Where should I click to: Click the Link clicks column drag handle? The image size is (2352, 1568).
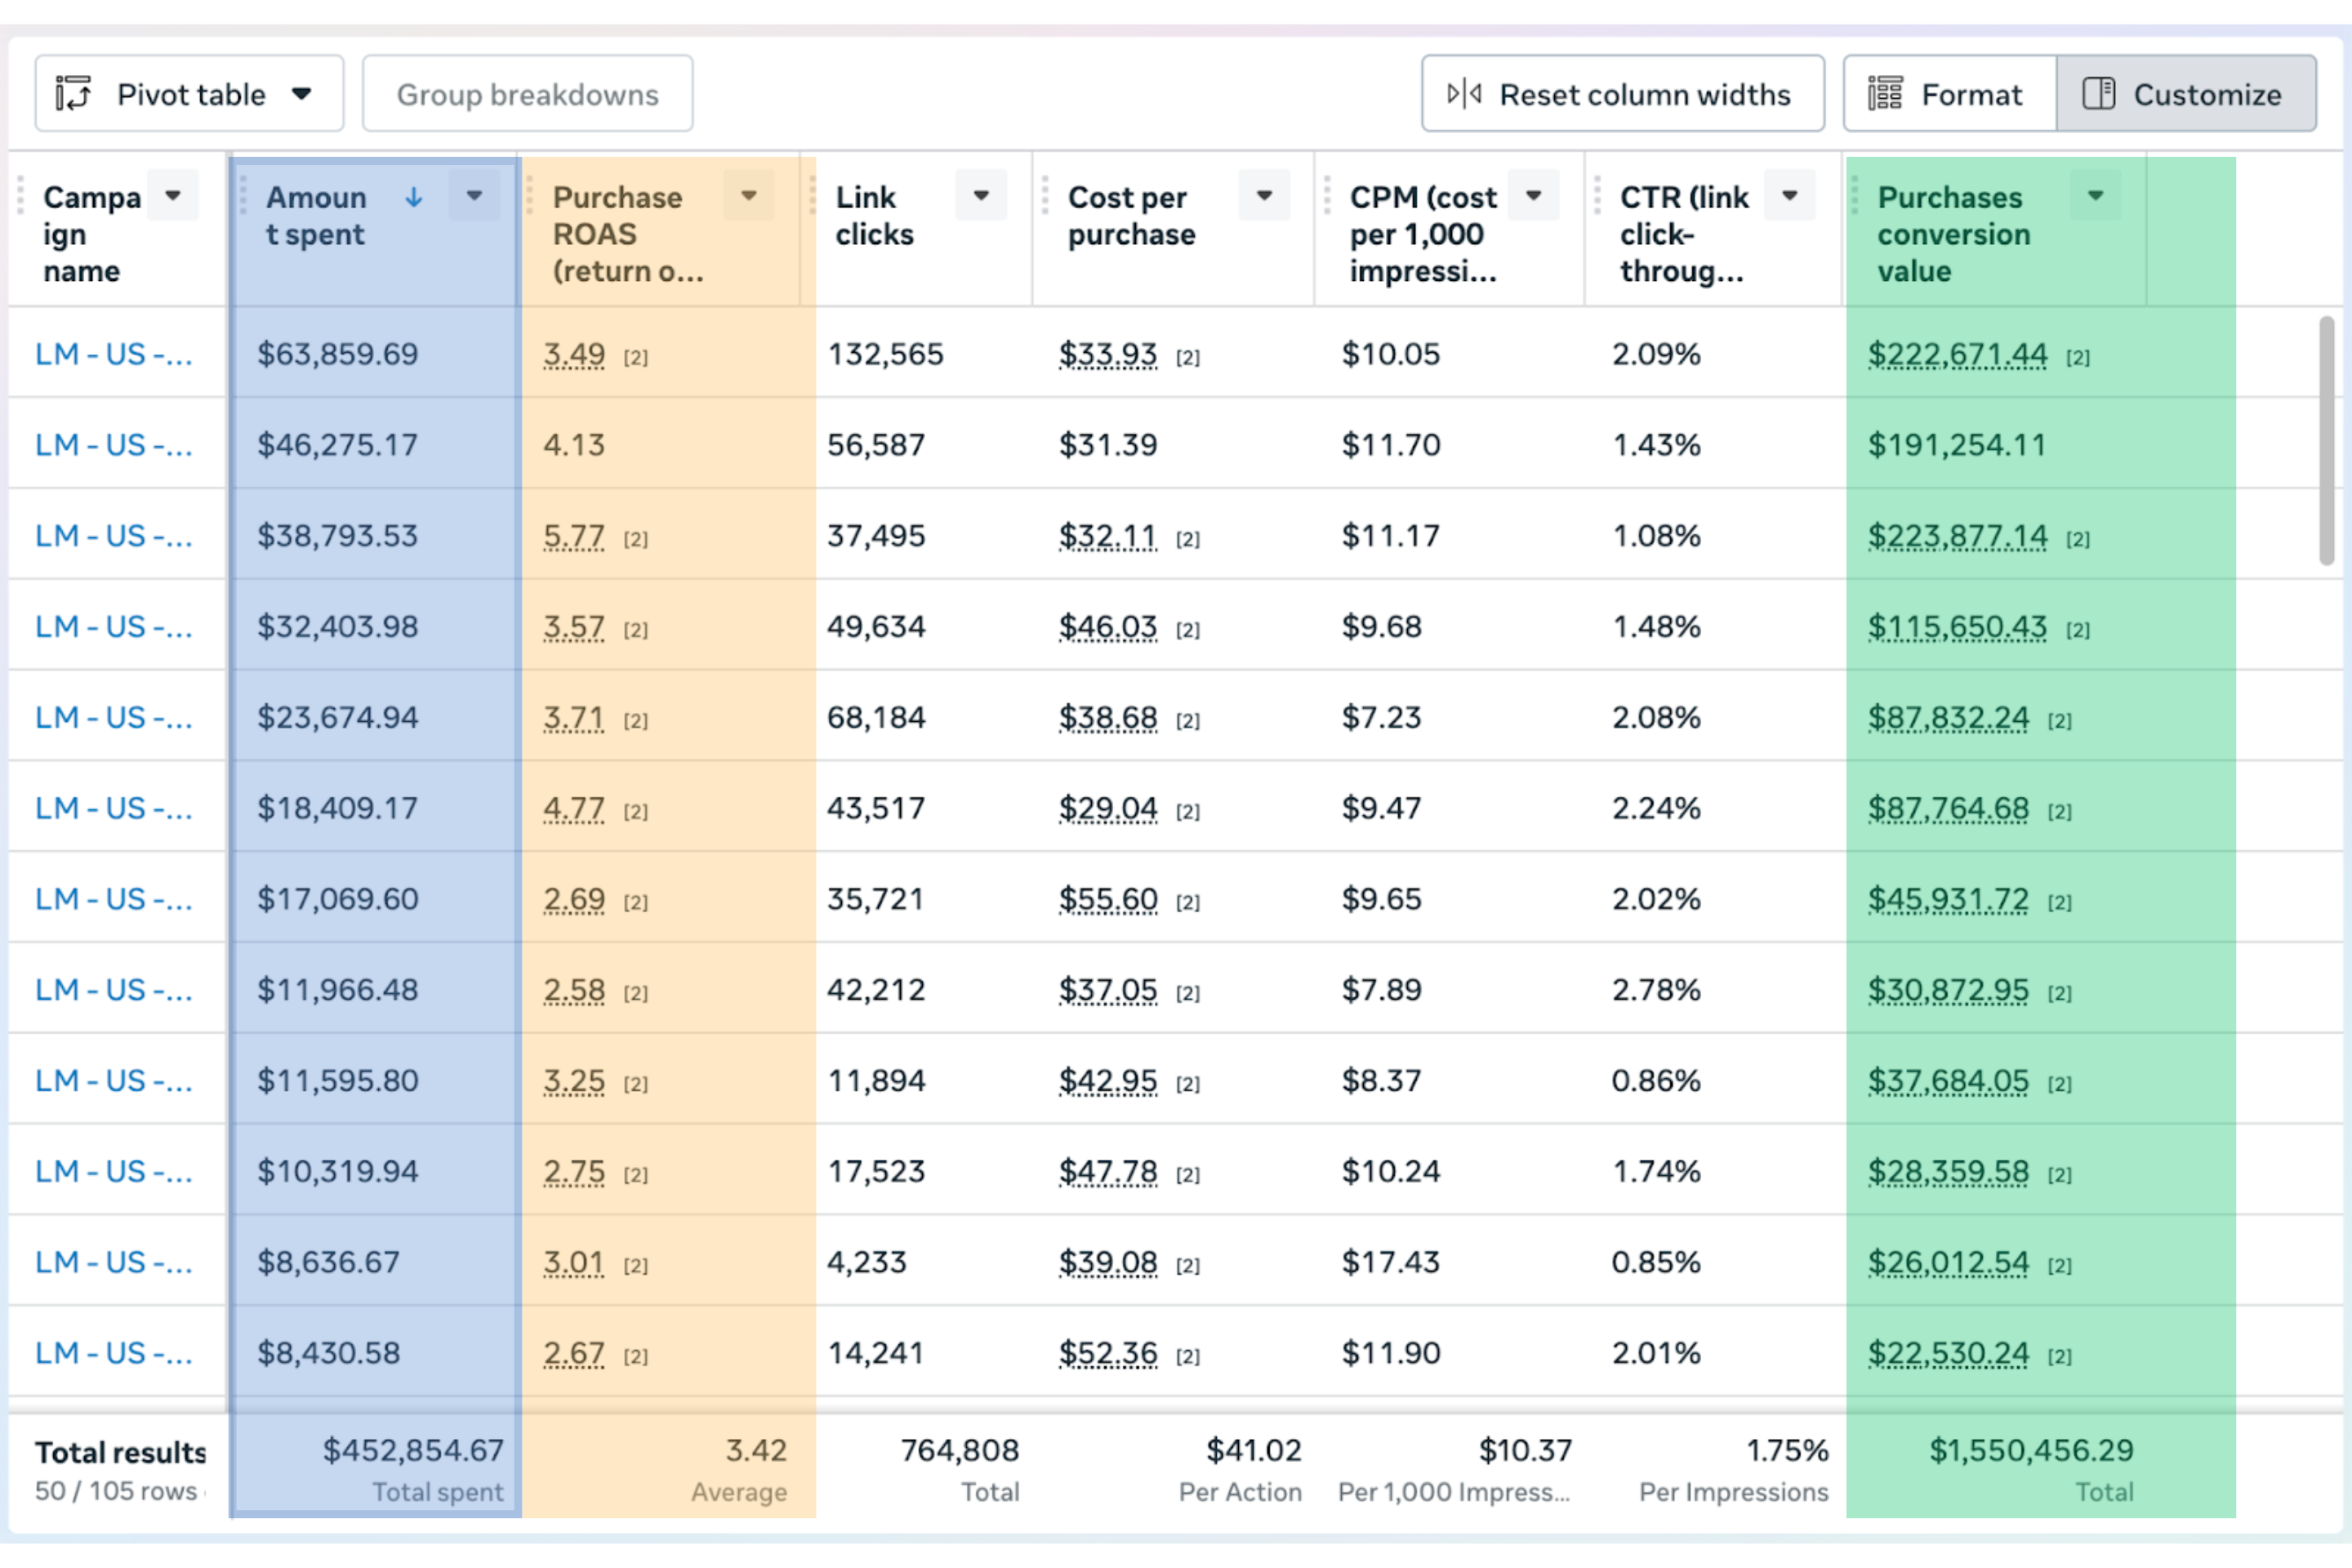tap(813, 196)
